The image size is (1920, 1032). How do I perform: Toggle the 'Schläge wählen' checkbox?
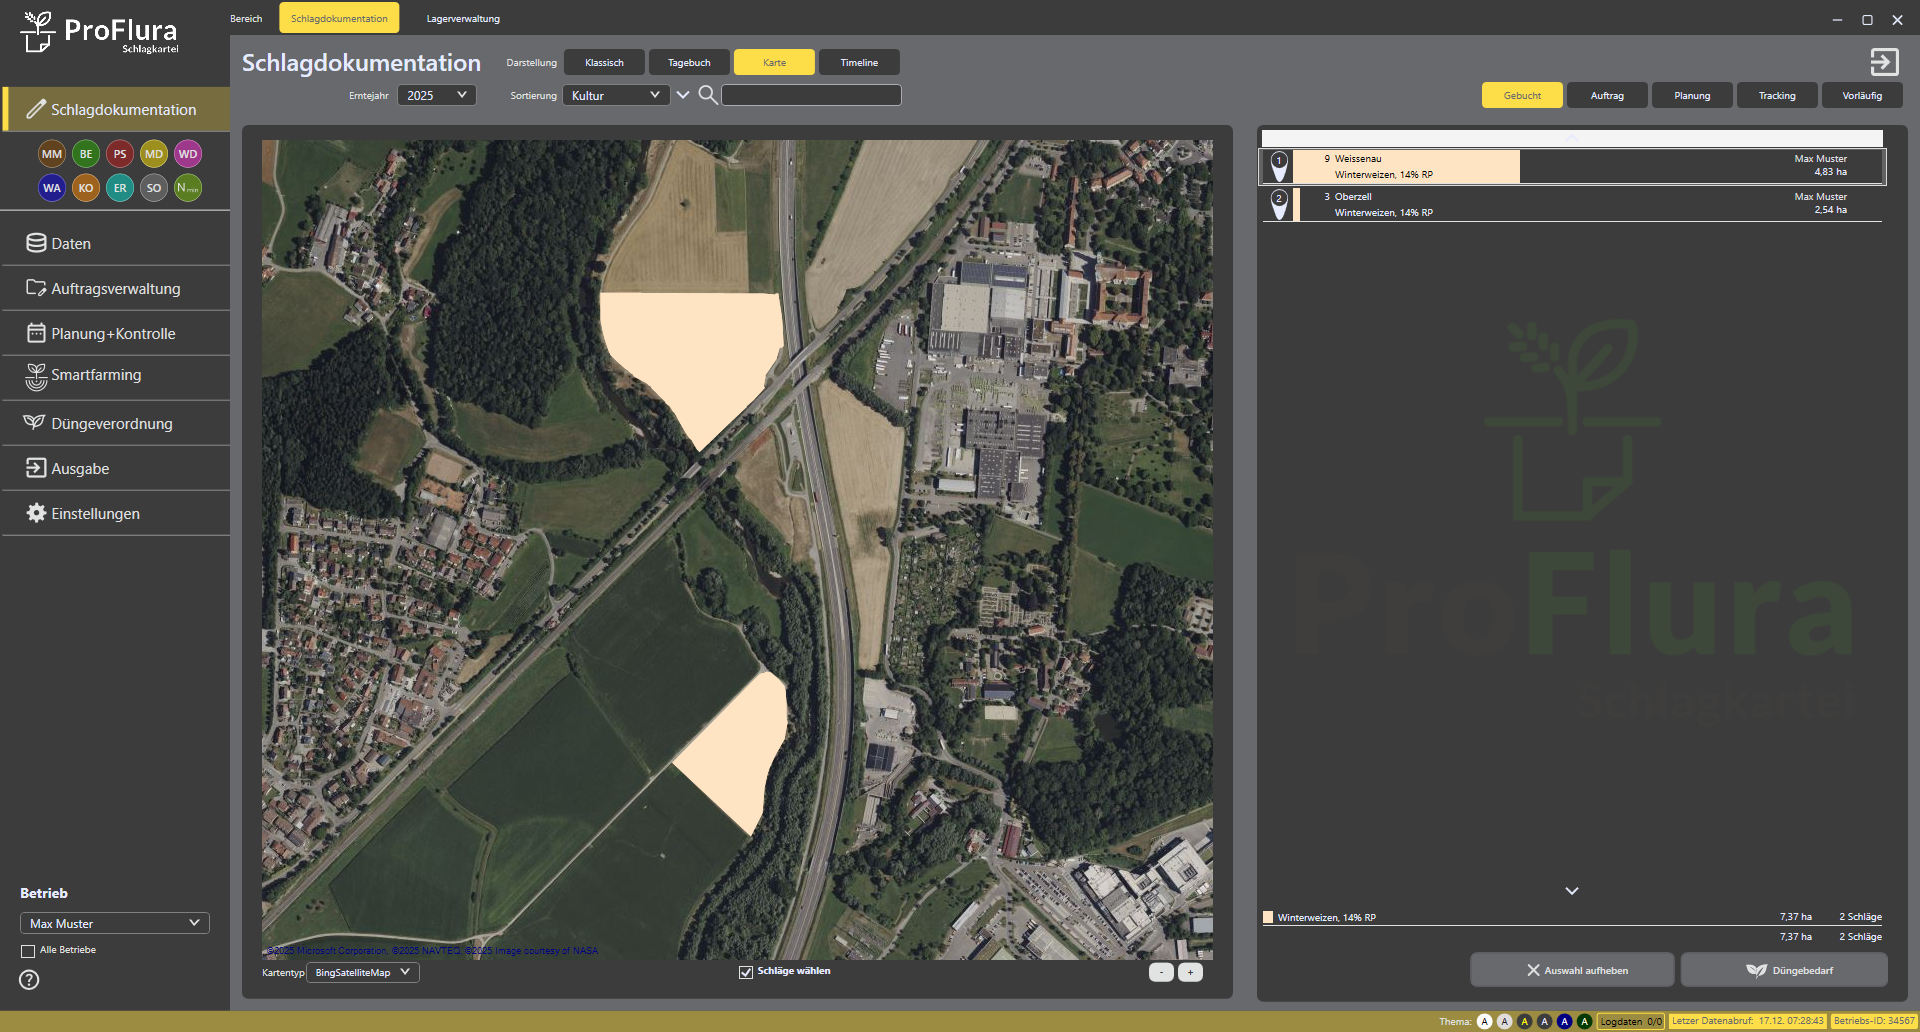[746, 972]
